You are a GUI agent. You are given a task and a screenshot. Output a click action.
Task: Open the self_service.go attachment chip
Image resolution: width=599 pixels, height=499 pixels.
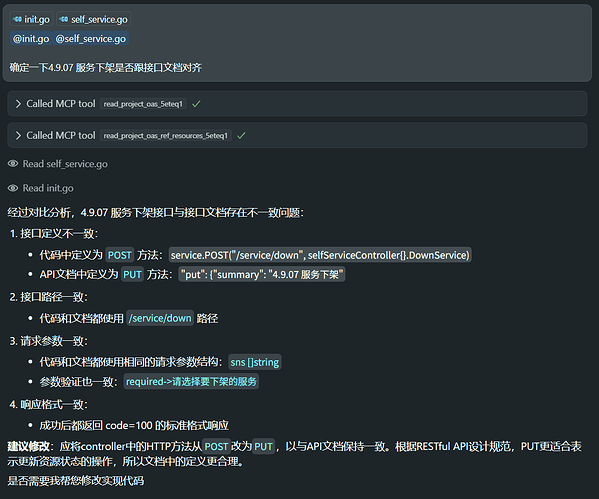(94, 19)
